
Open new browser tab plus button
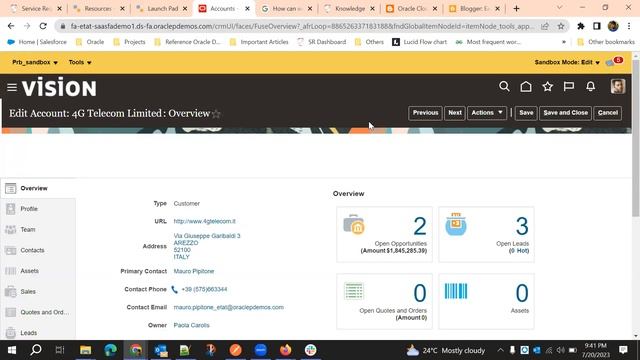pyautogui.click(x=516, y=8)
